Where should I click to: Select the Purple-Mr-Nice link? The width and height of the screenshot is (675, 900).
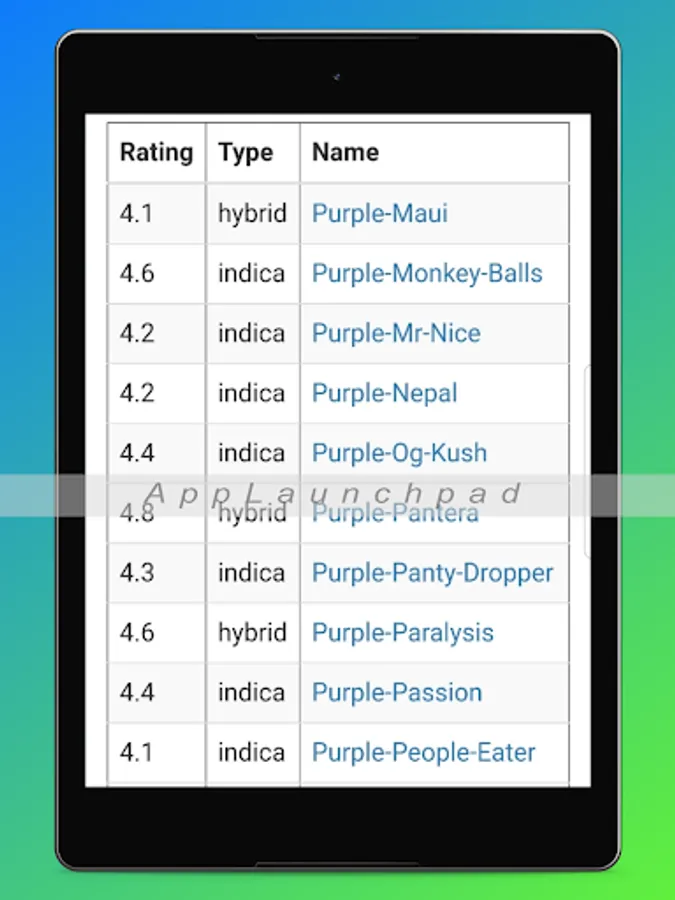tap(396, 333)
